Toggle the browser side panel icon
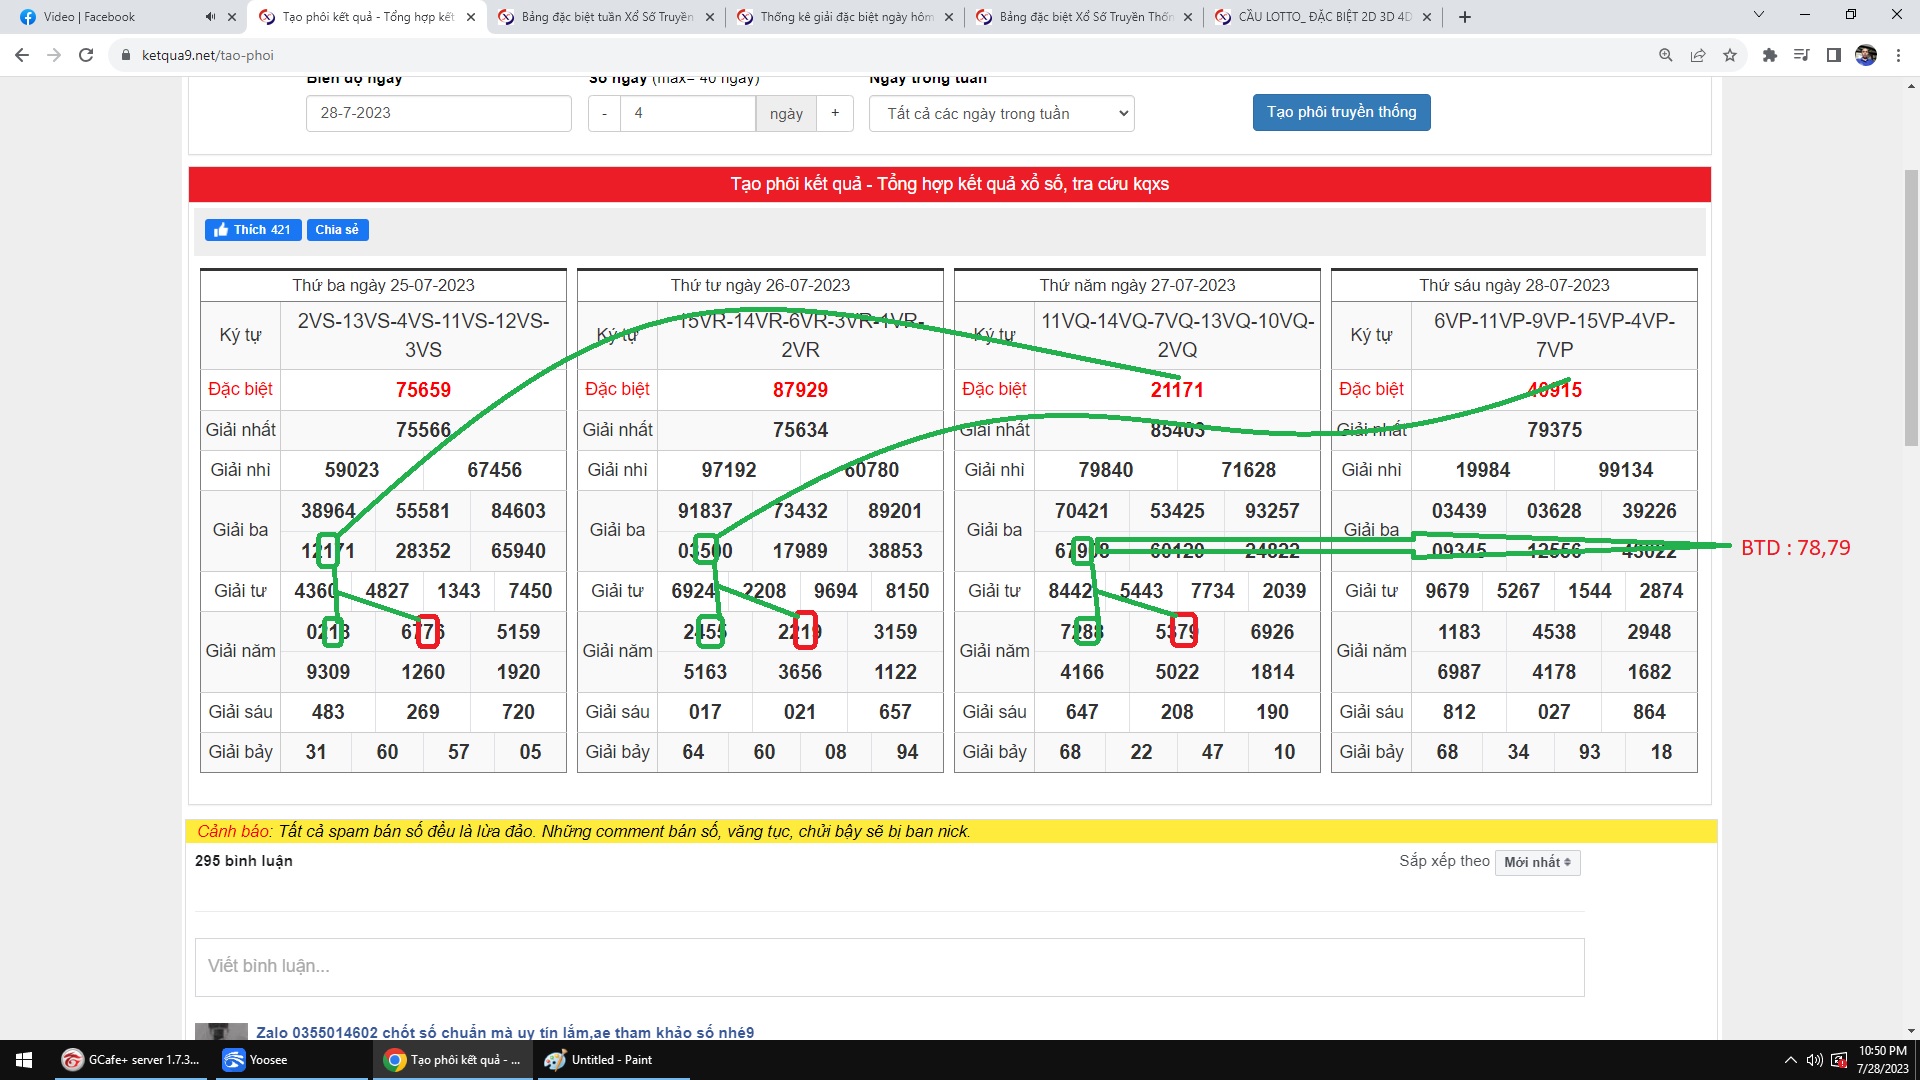Screen dimensions: 1920x1080 pos(1834,55)
